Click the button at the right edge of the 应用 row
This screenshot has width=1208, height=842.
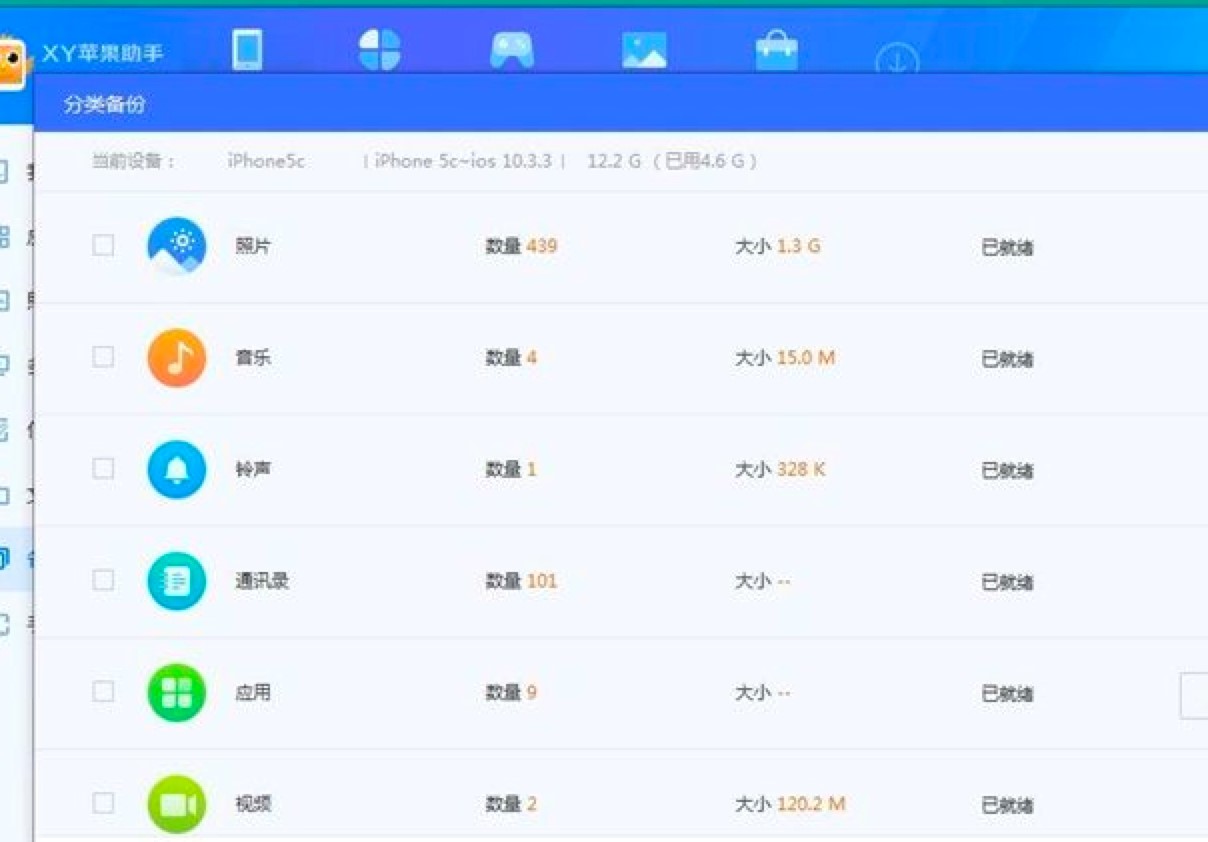point(1194,696)
